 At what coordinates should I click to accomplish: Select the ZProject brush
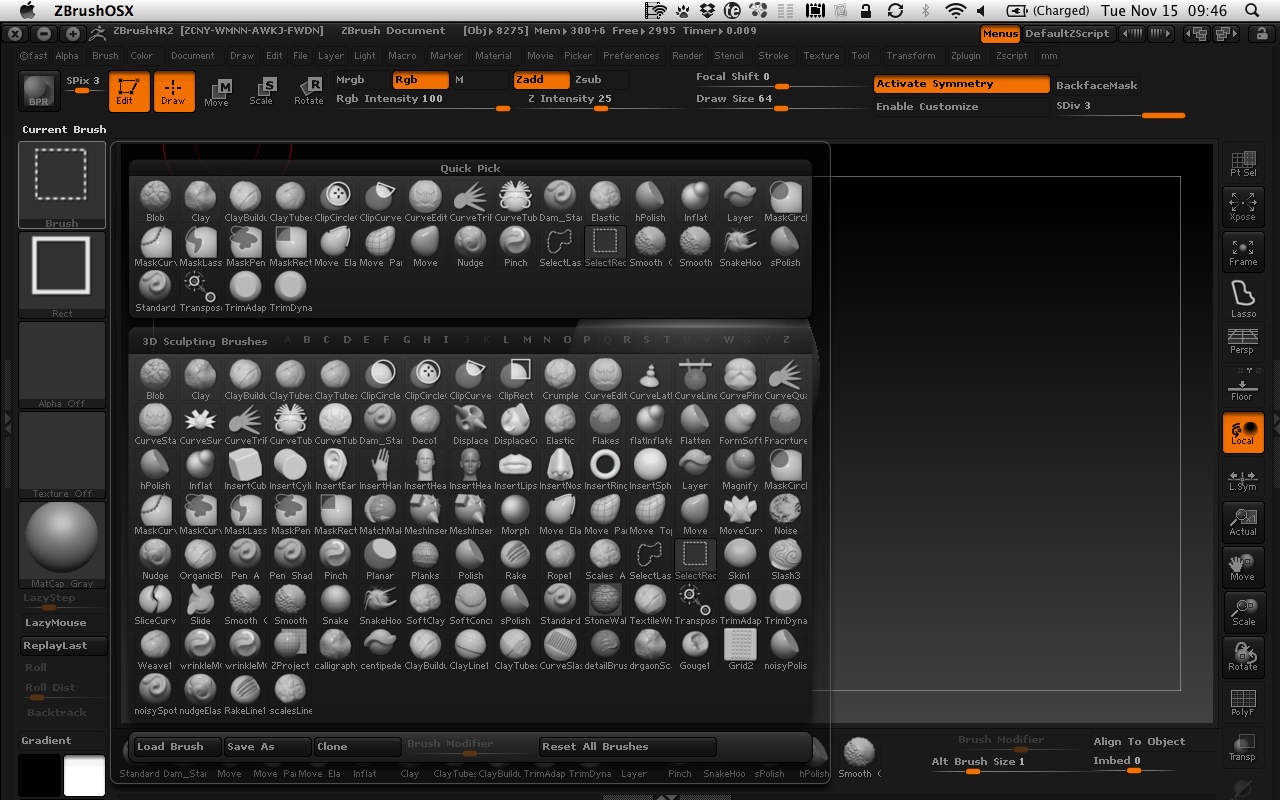[290, 650]
